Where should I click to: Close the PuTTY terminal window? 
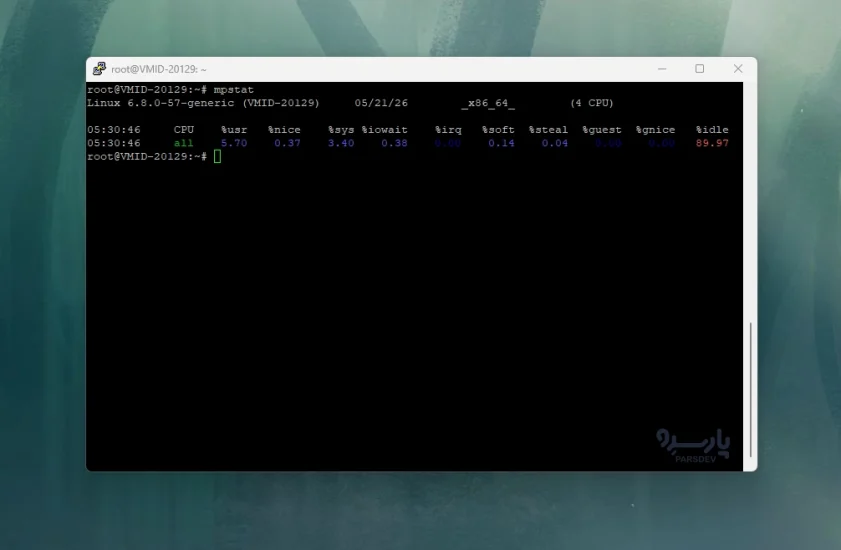coord(738,69)
